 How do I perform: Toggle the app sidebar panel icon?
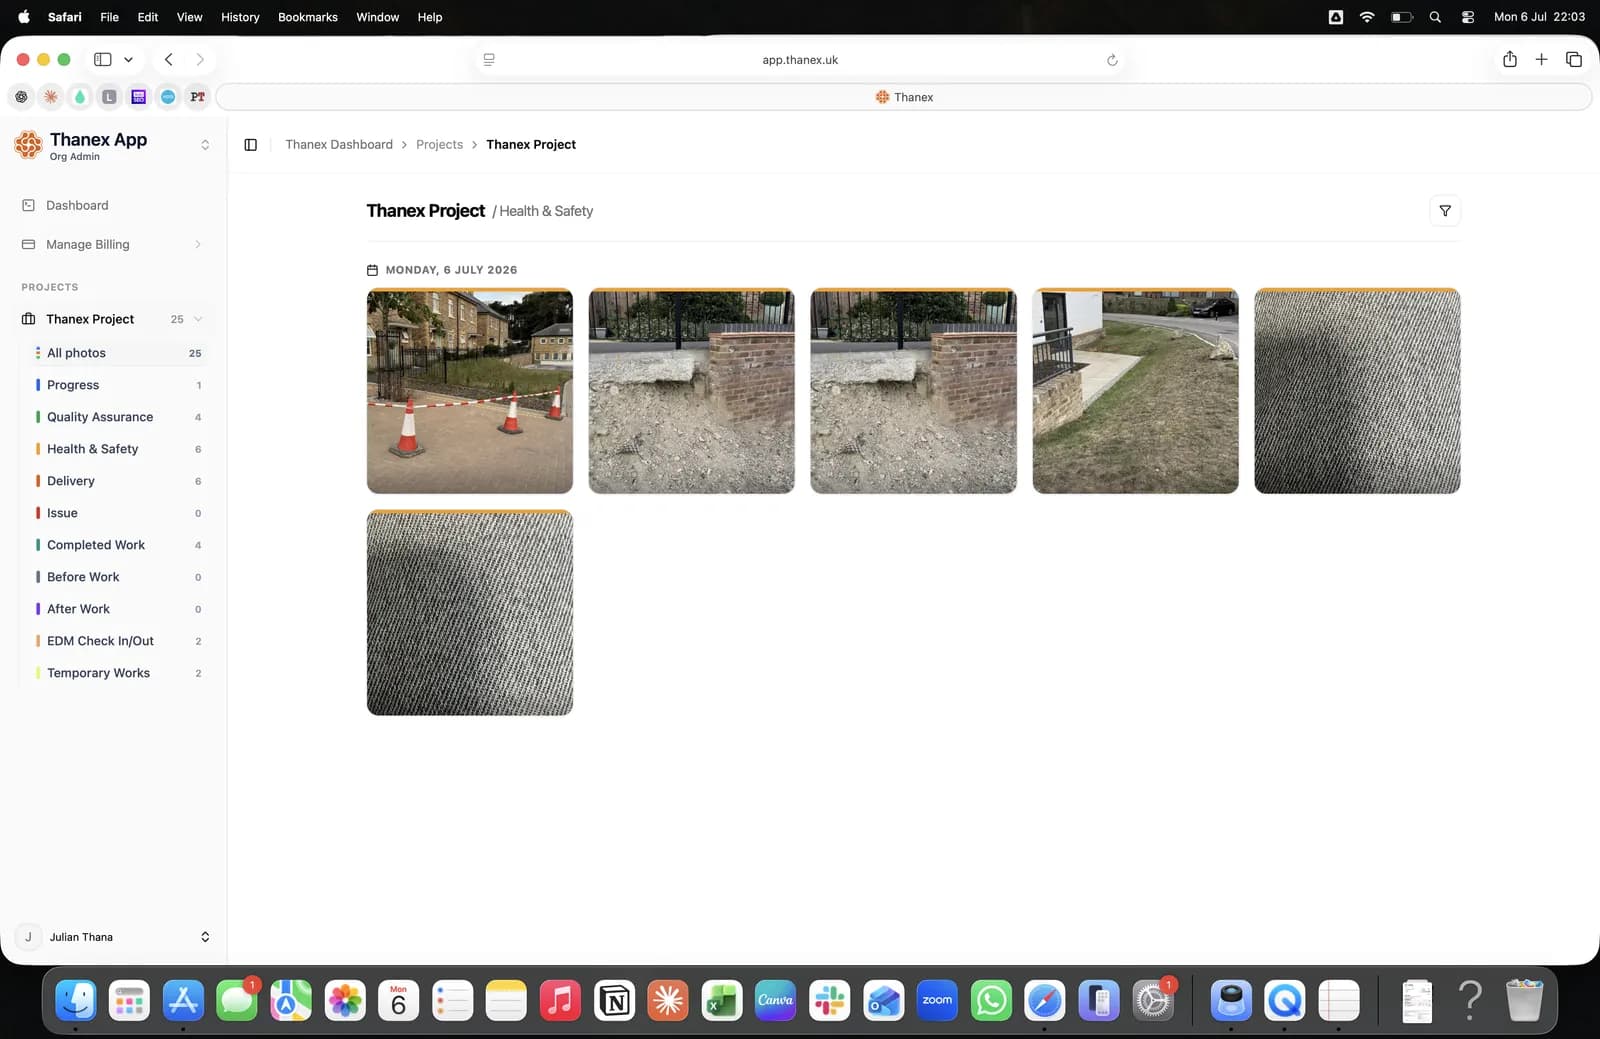tap(251, 145)
